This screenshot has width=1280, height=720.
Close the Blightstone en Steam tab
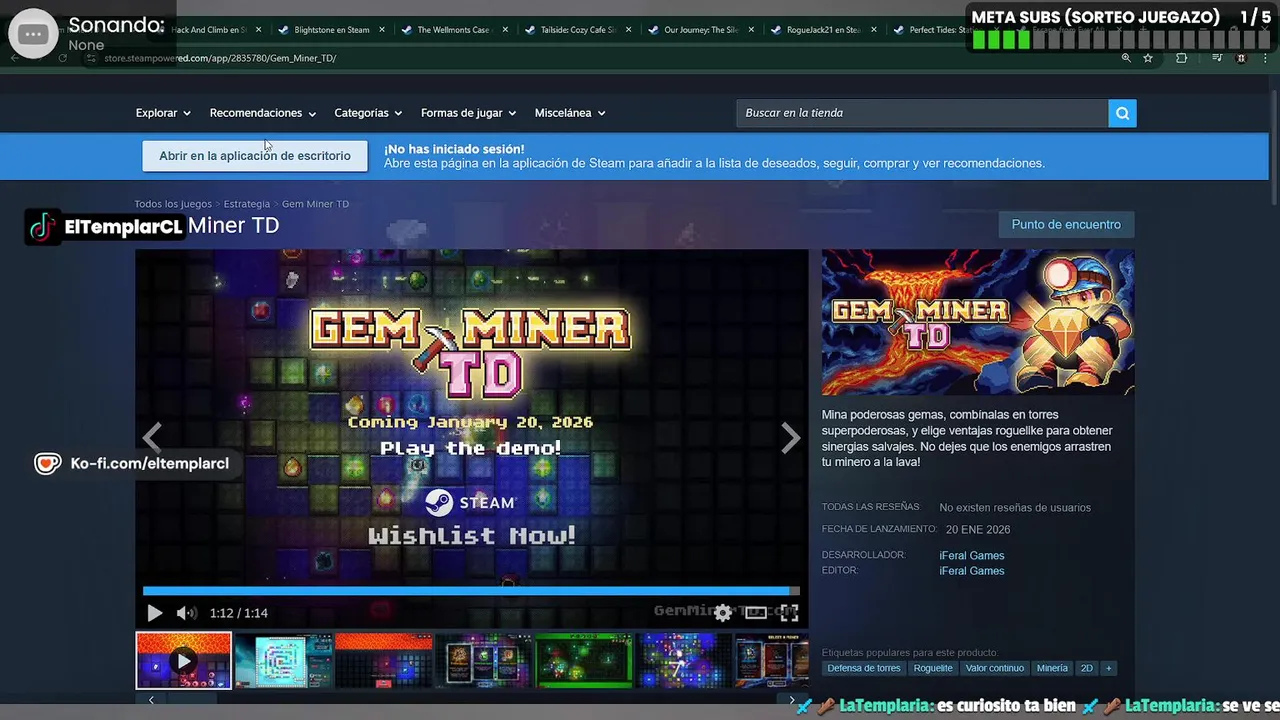(x=382, y=30)
